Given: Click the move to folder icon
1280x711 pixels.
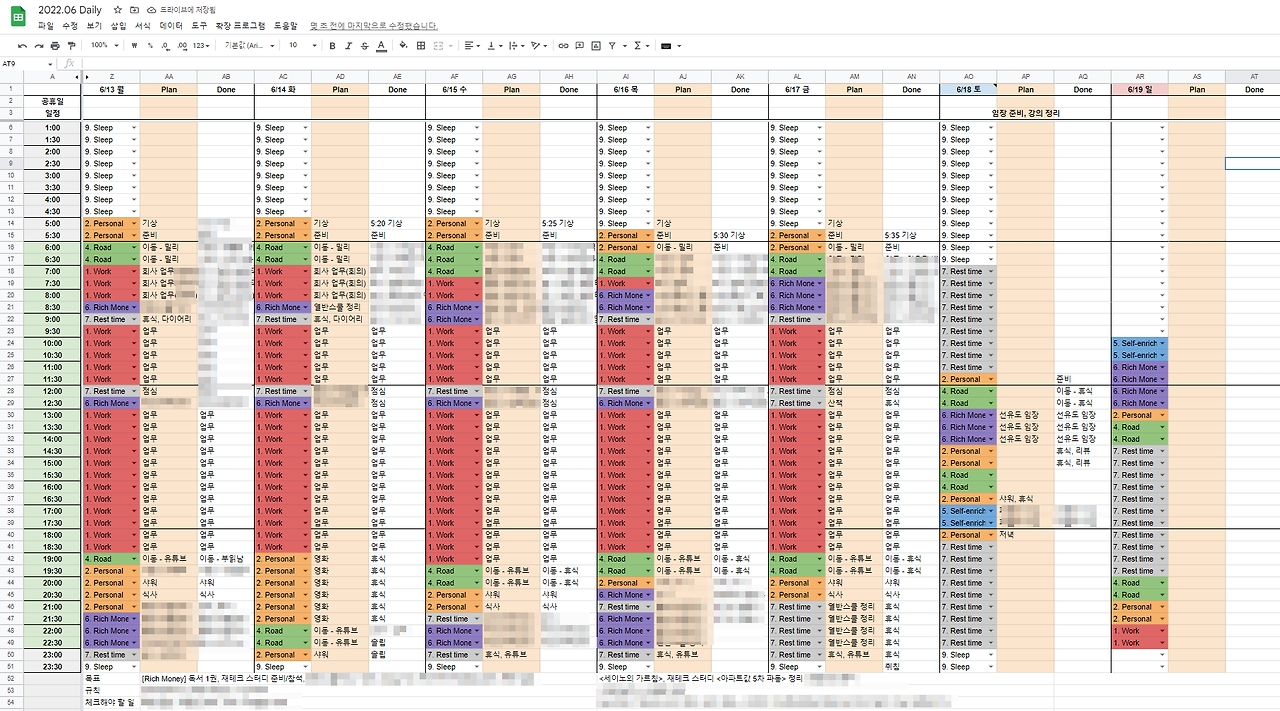Looking at the screenshot, I should 134,9.
